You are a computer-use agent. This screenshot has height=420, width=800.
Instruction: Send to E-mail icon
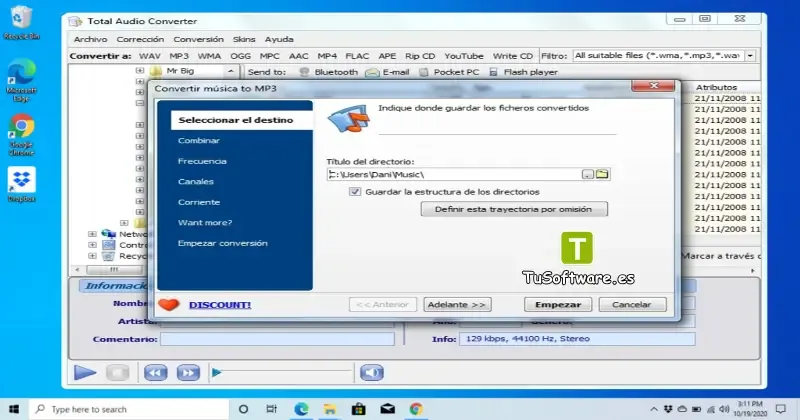[372, 72]
